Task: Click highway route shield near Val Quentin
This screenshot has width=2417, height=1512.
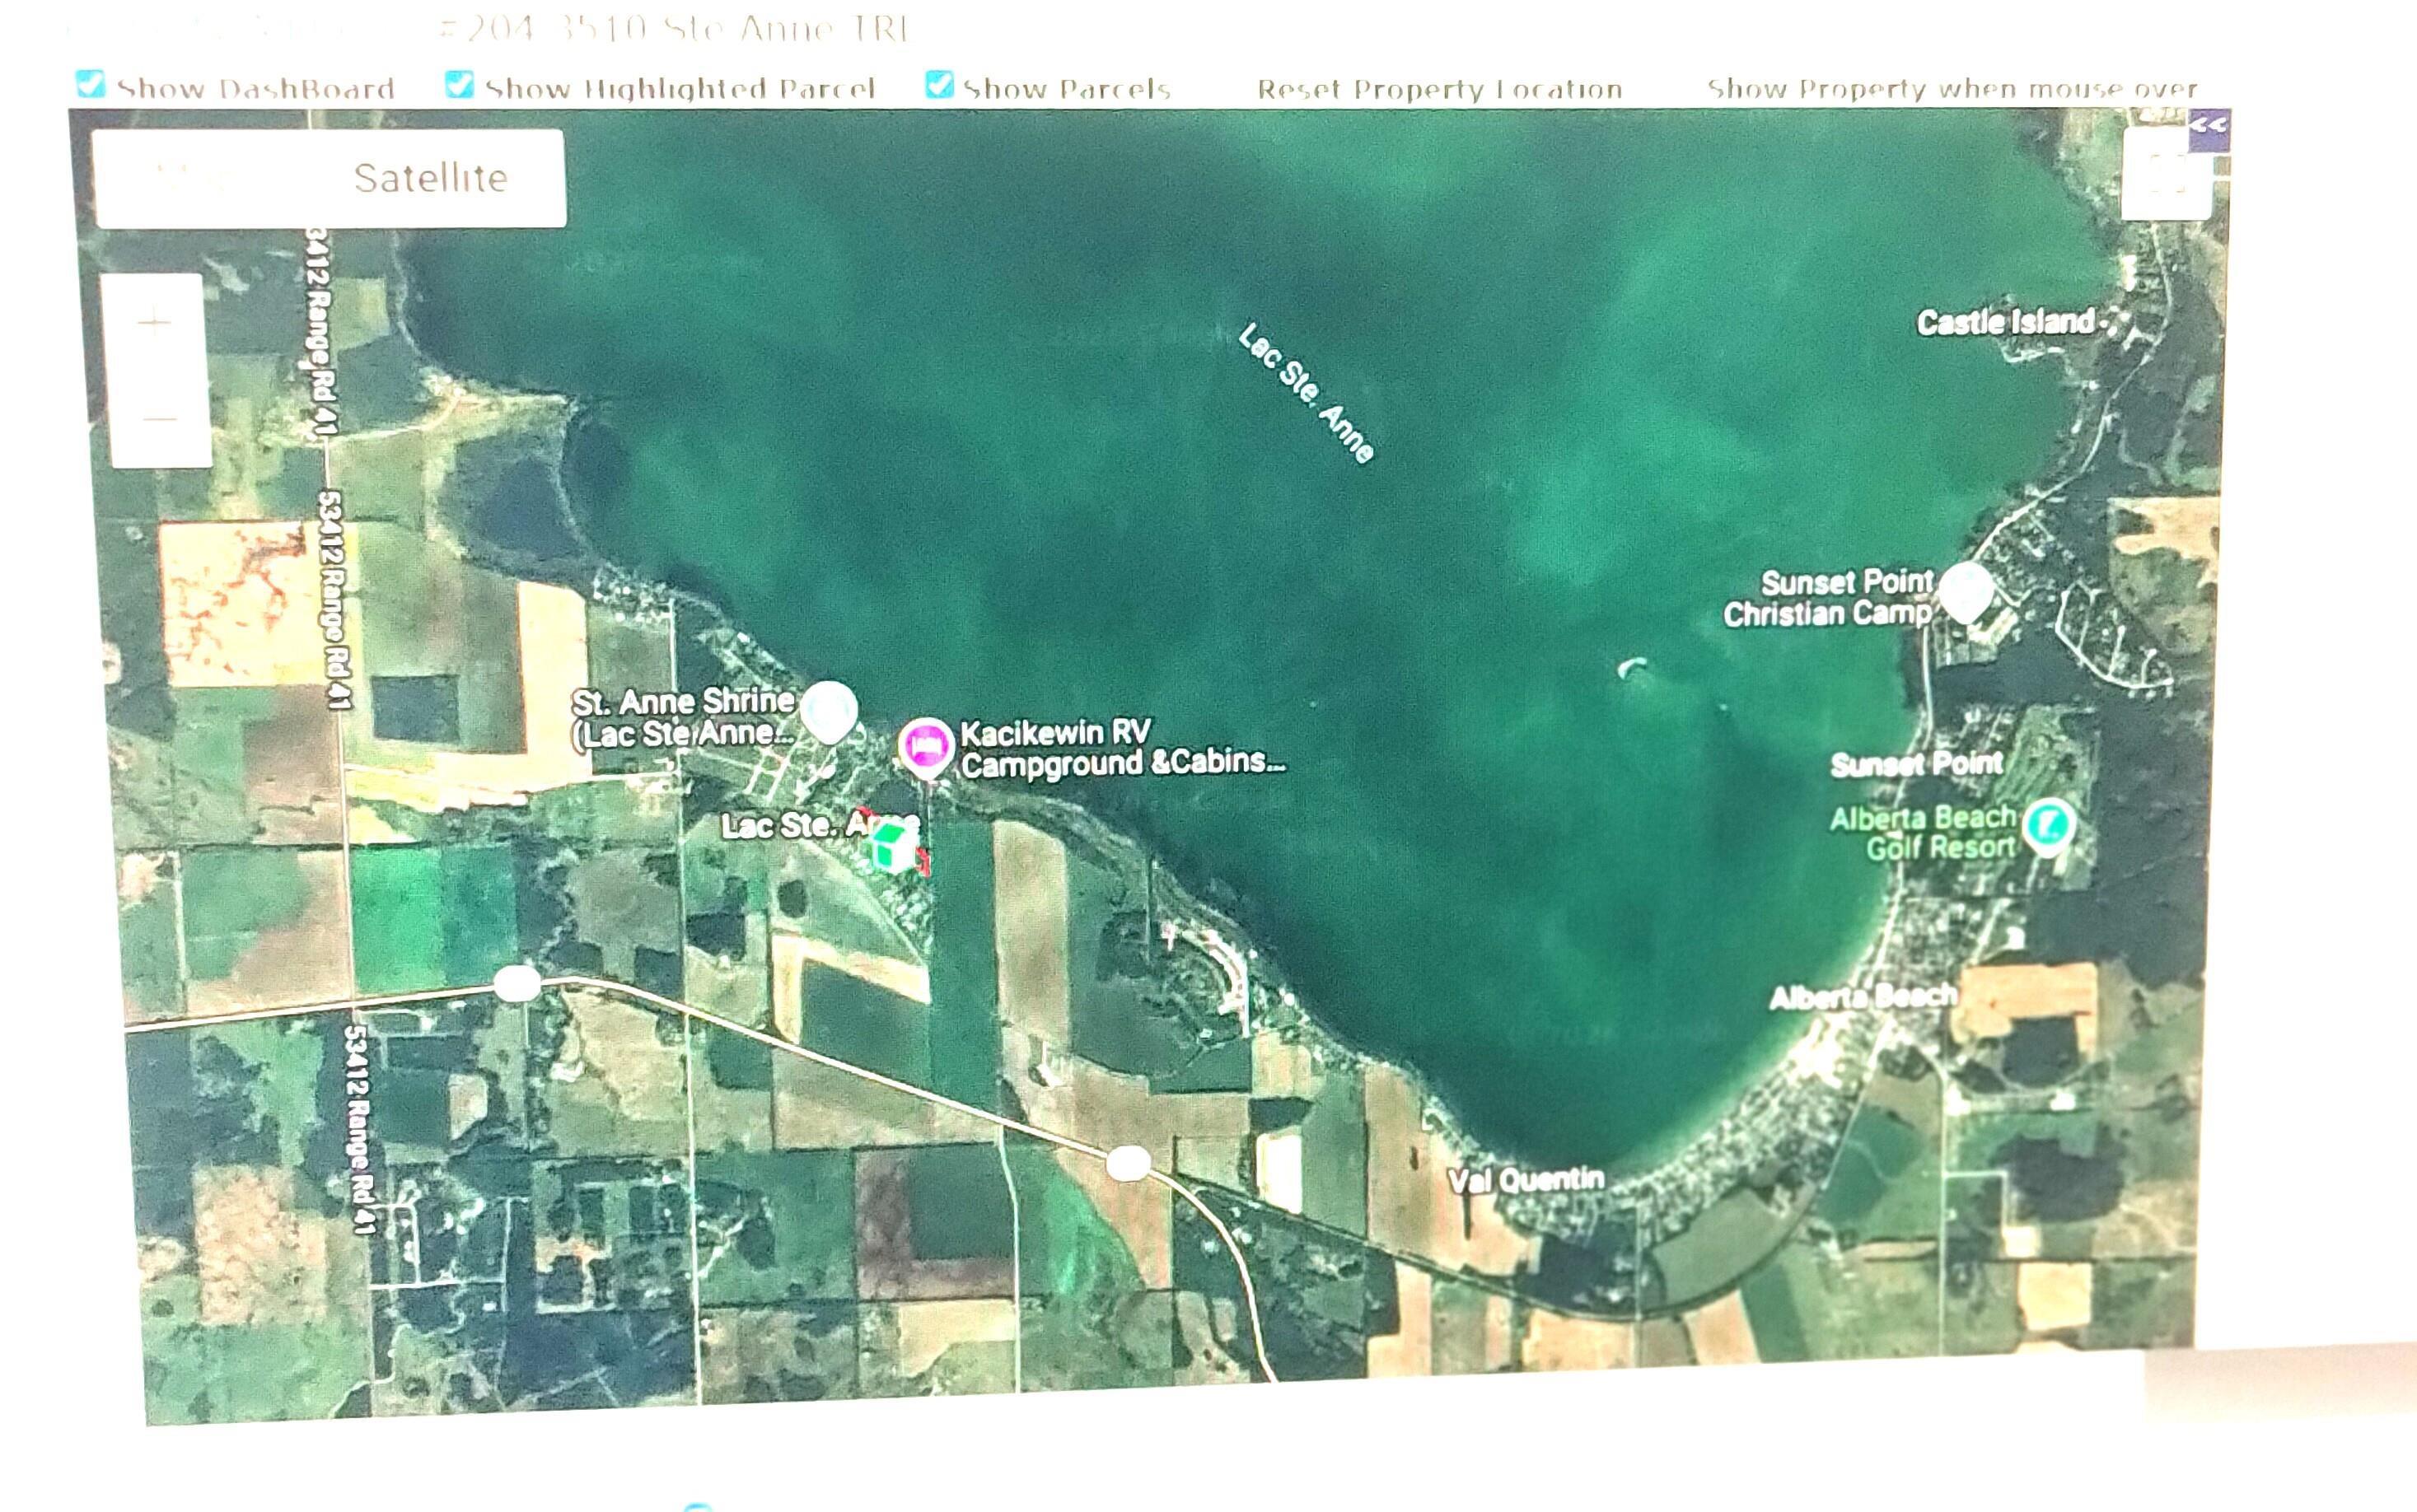Action: click(x=1128, y=1163)
